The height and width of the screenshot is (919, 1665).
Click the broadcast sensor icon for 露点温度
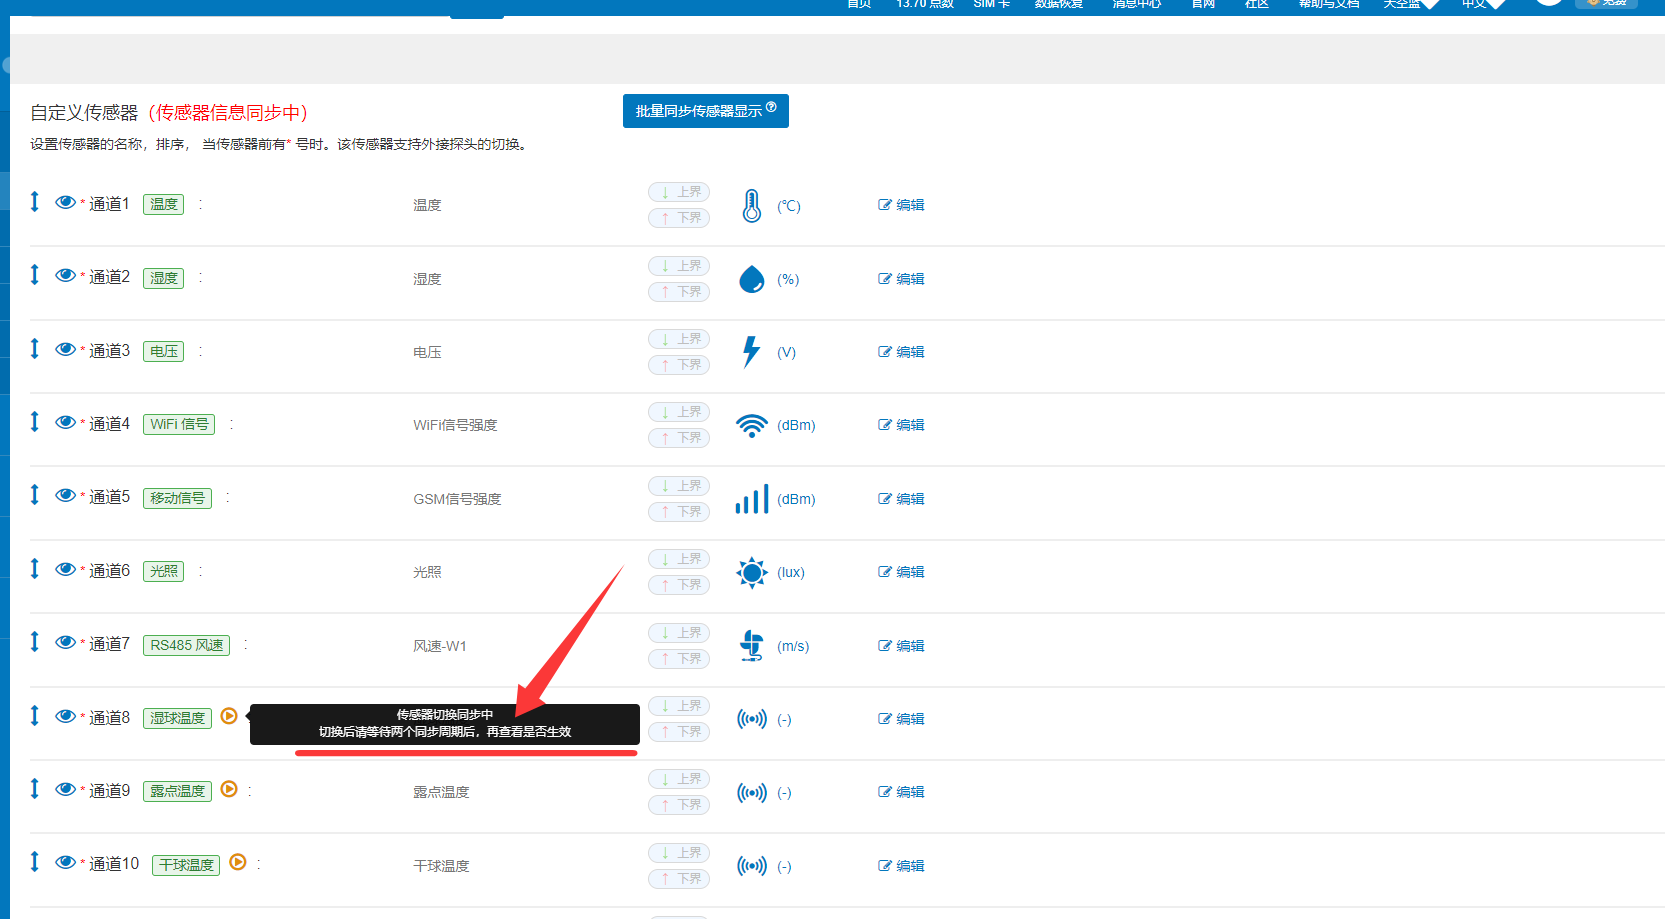click(752, 792)
